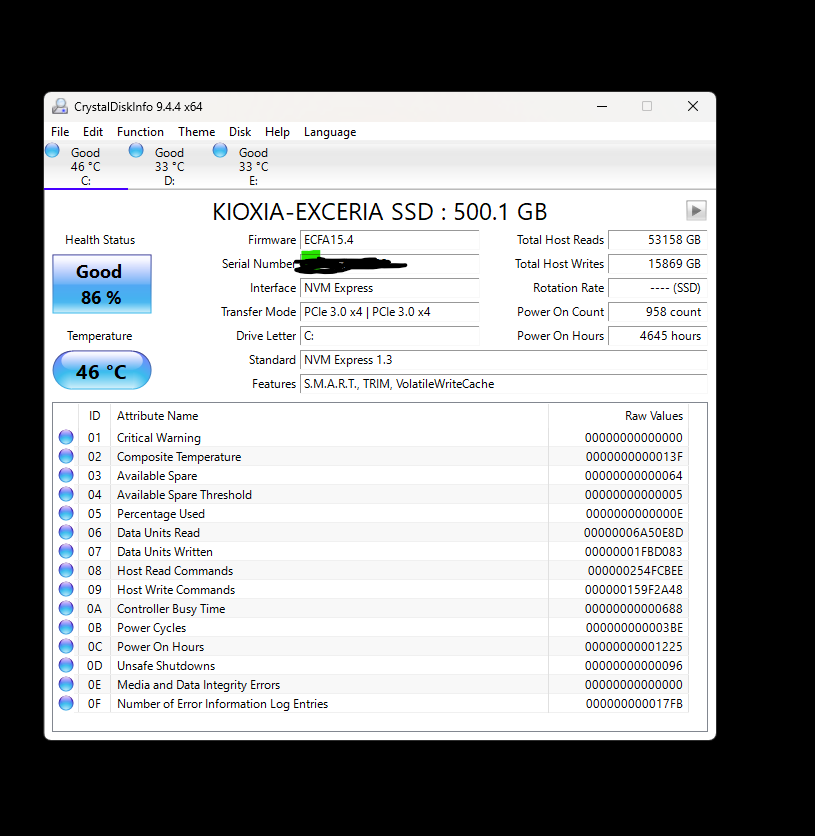Select the Percentage Used attribute name
The width and height of the screenshot is (815, 836).
point(161,514)
